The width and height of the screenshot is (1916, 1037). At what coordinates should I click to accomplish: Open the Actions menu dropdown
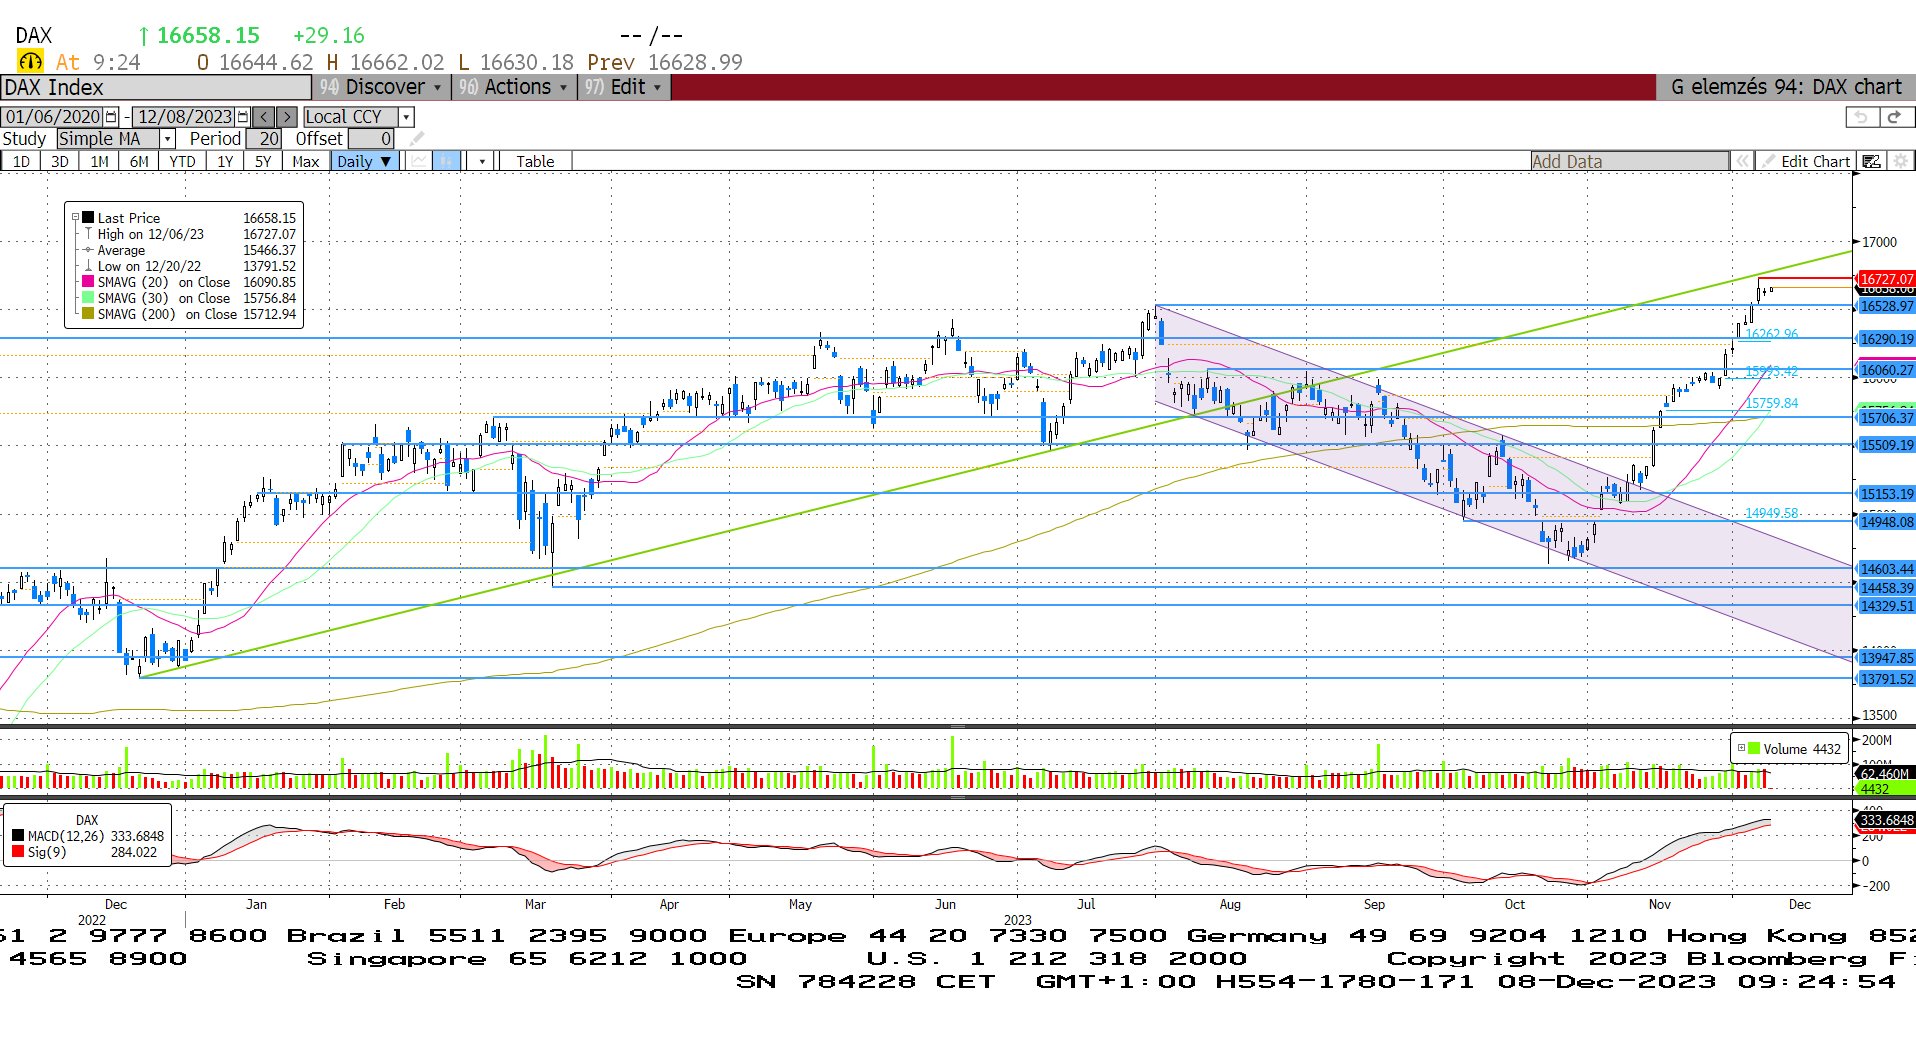pyautogui.click(x=514, y=87)
